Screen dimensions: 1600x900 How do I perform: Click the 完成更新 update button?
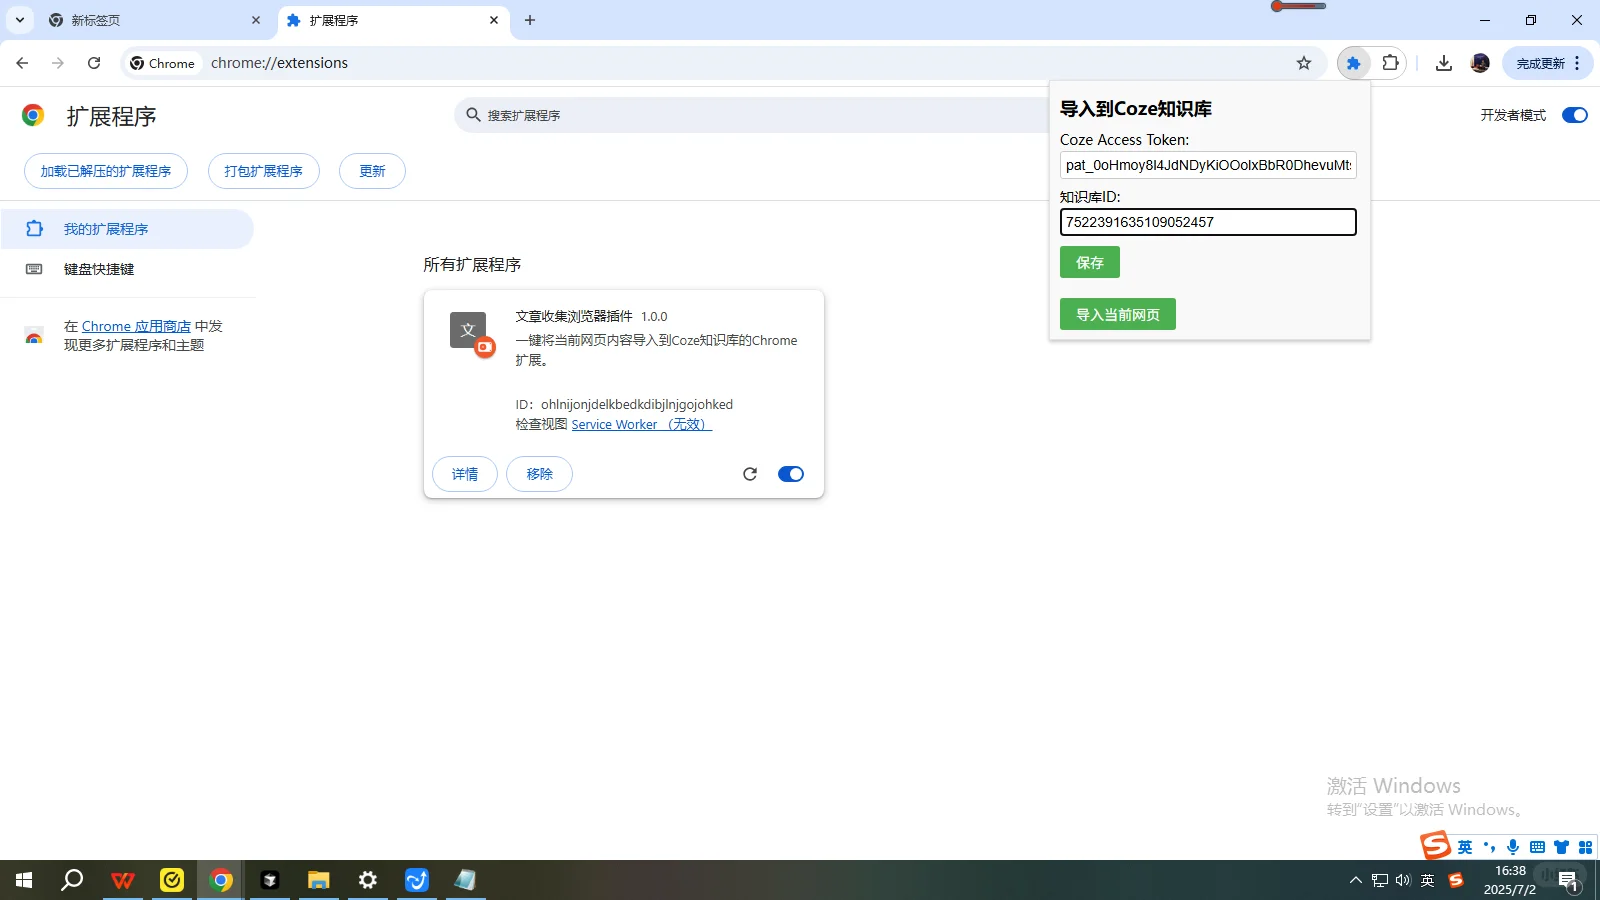[x=1548, y=63]
